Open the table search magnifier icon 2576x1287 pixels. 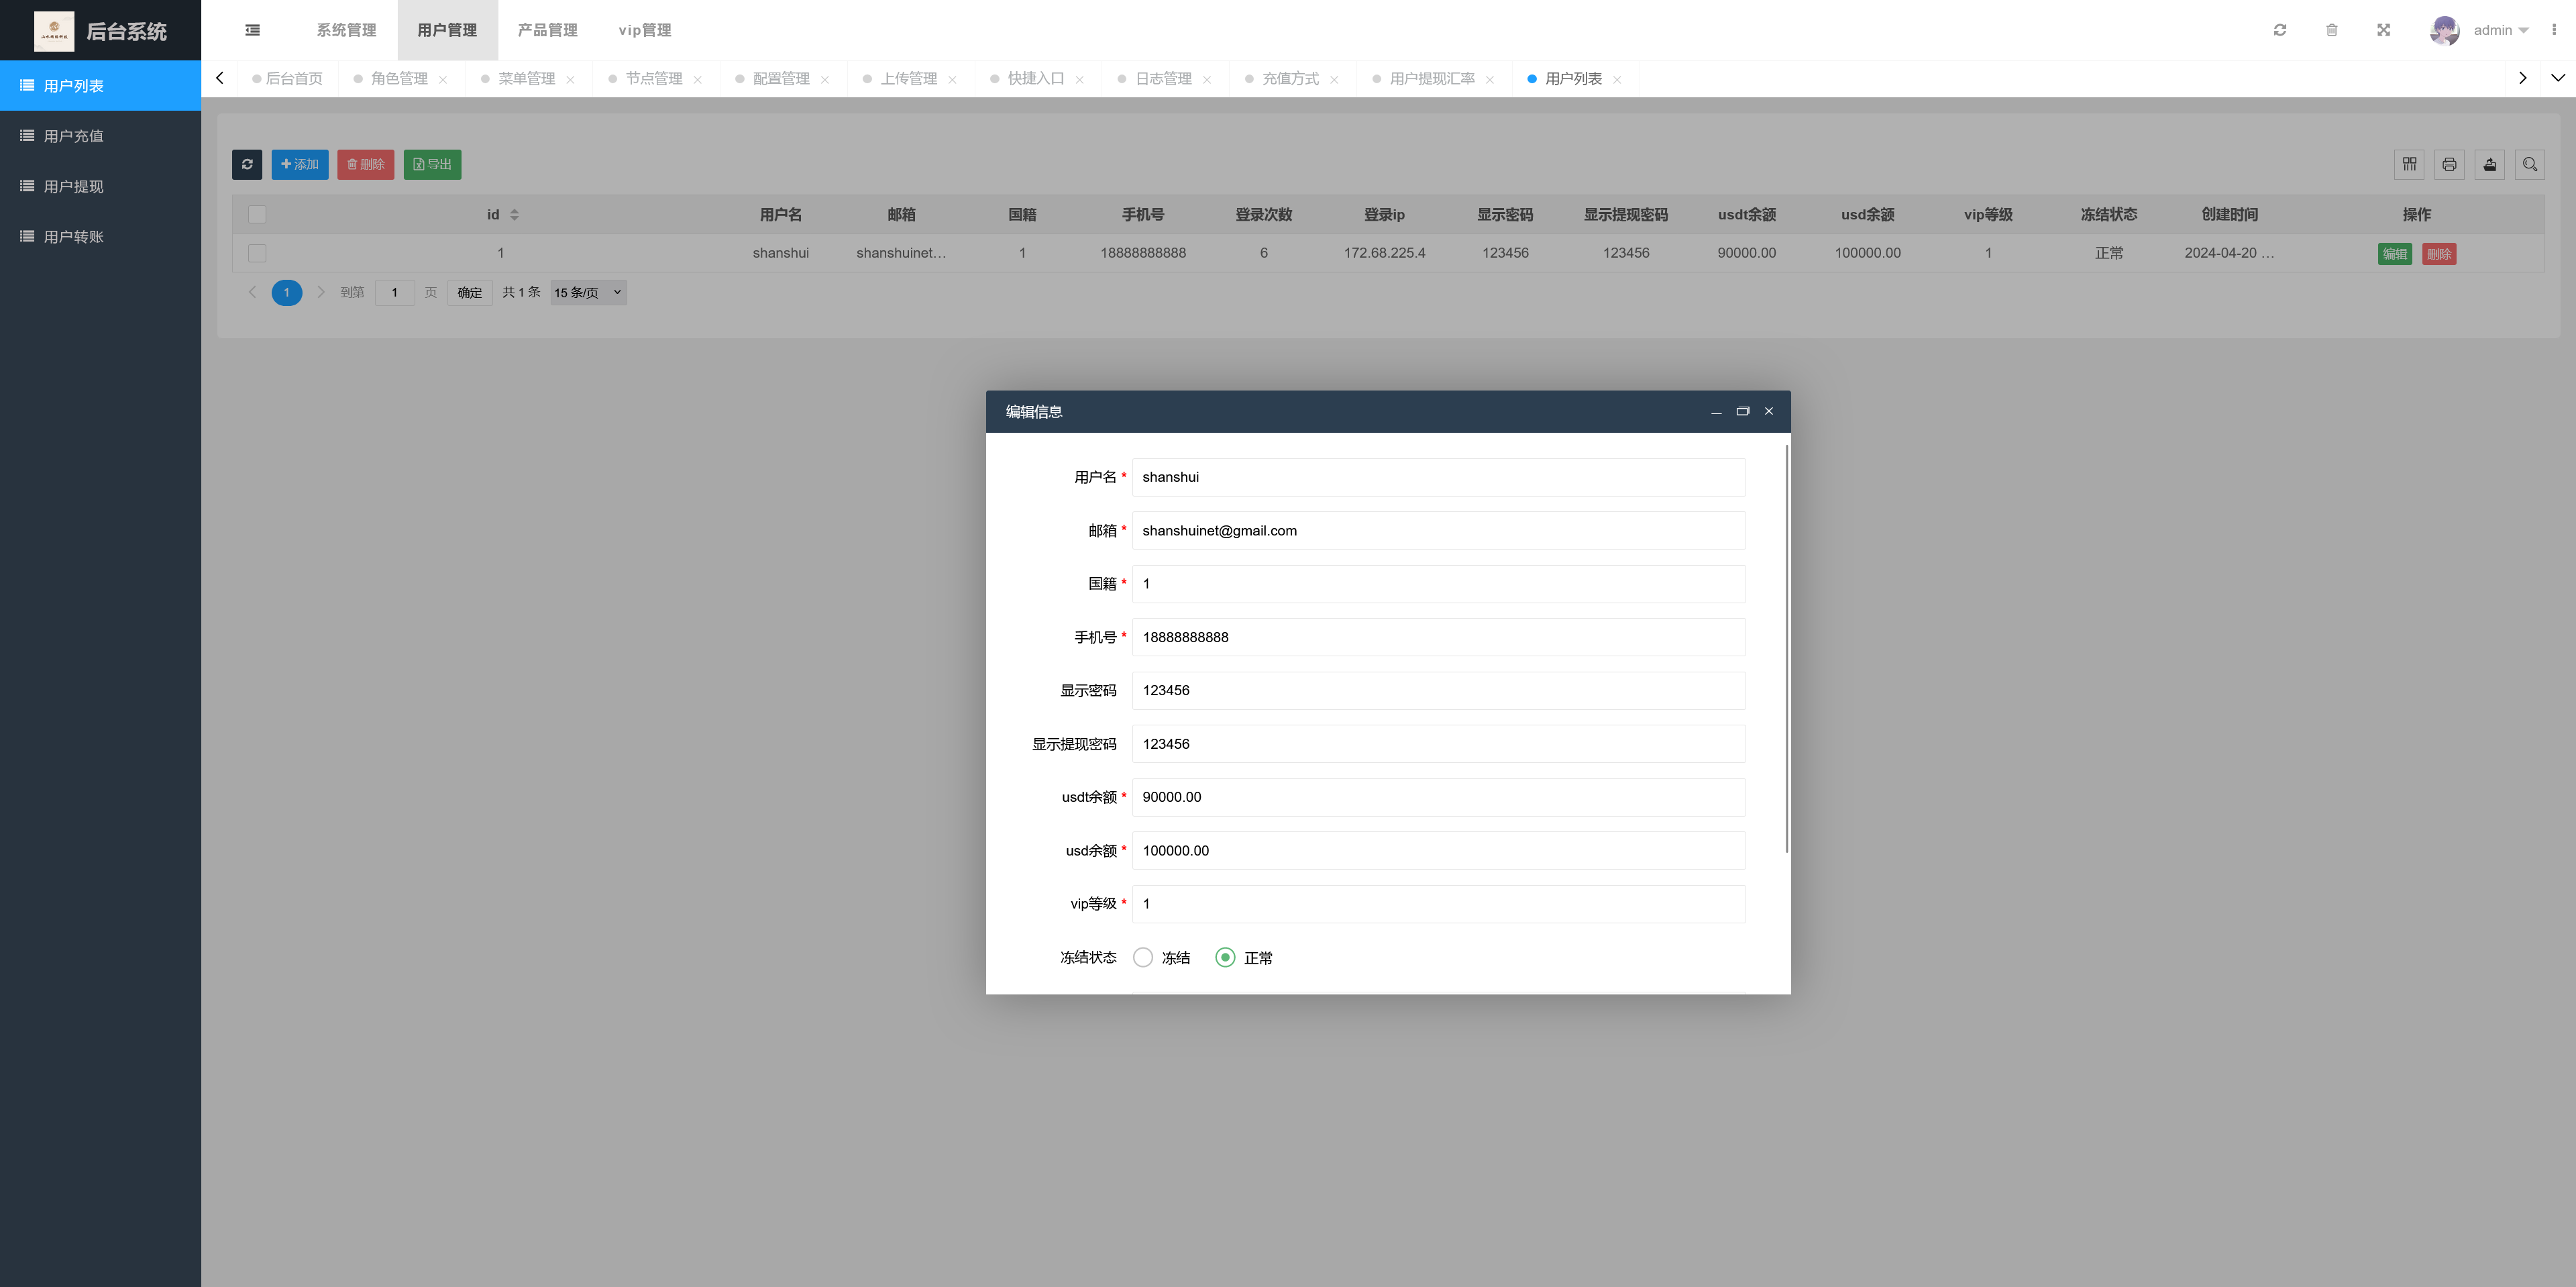tap(2530, 164)
